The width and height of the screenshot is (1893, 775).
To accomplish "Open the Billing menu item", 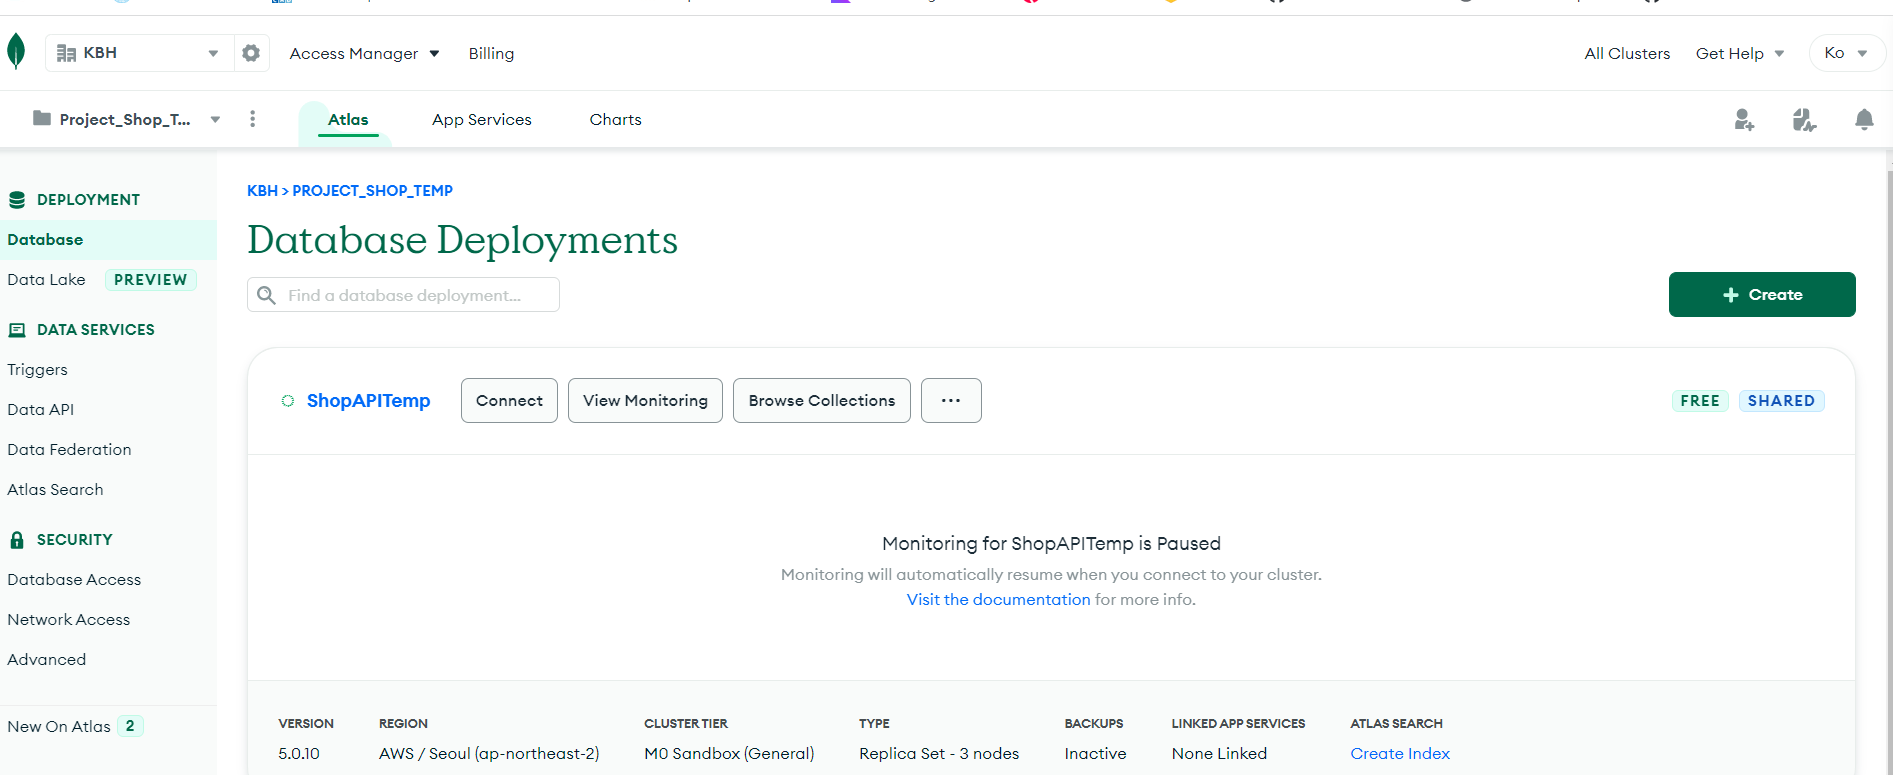I will (491, 54).
